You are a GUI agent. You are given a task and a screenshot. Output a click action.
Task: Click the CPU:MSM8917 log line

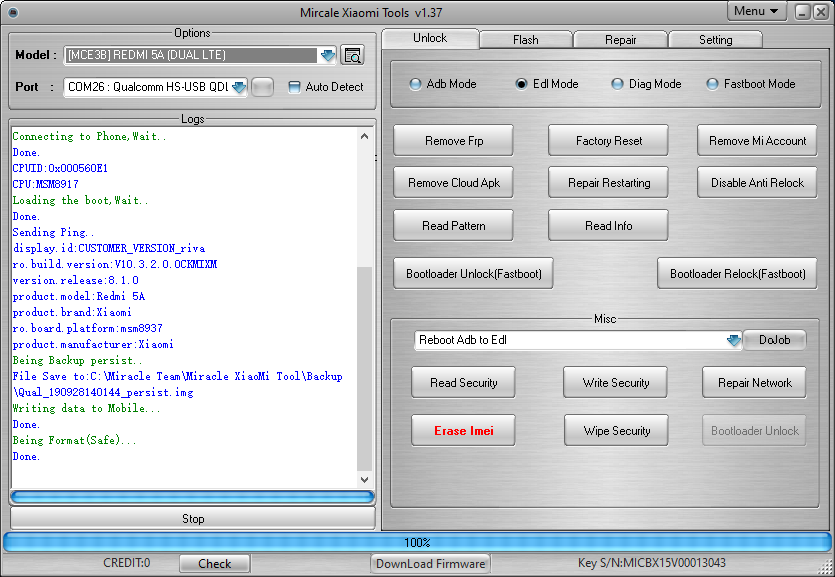tap(45, 184)
